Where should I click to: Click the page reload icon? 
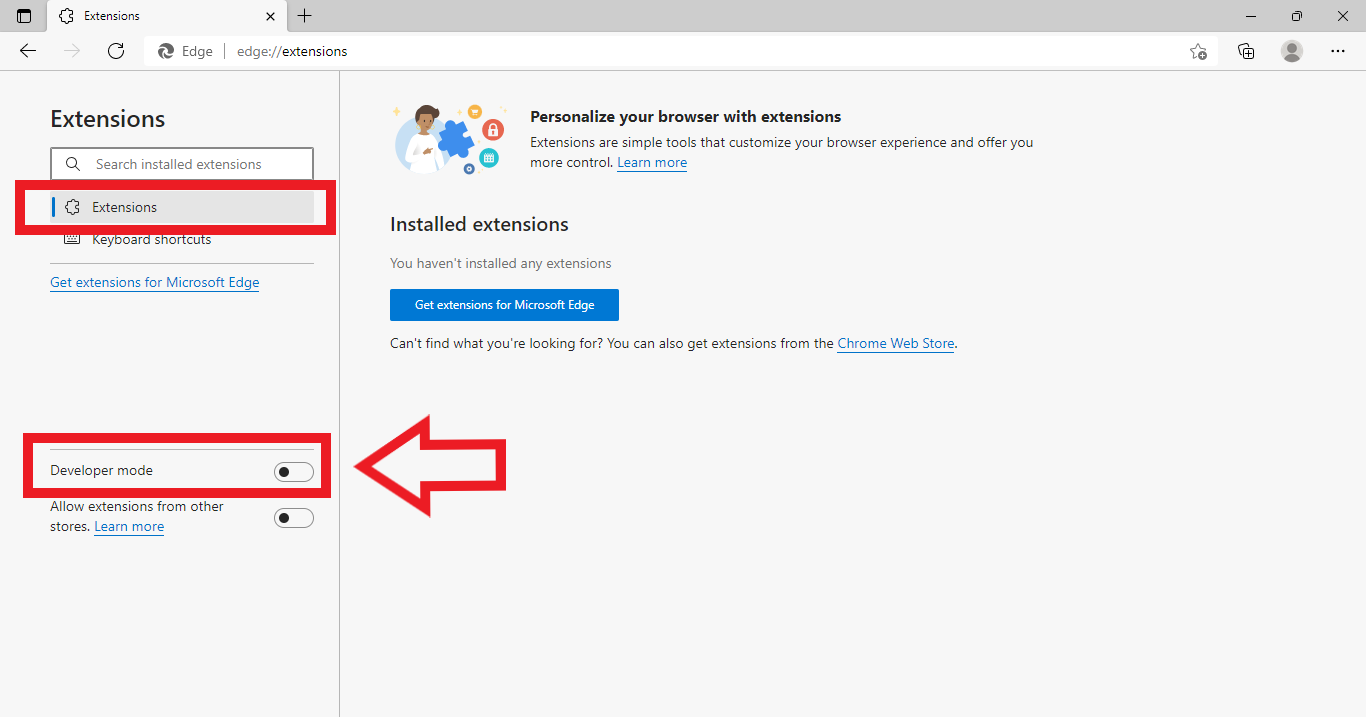(115, 51)
